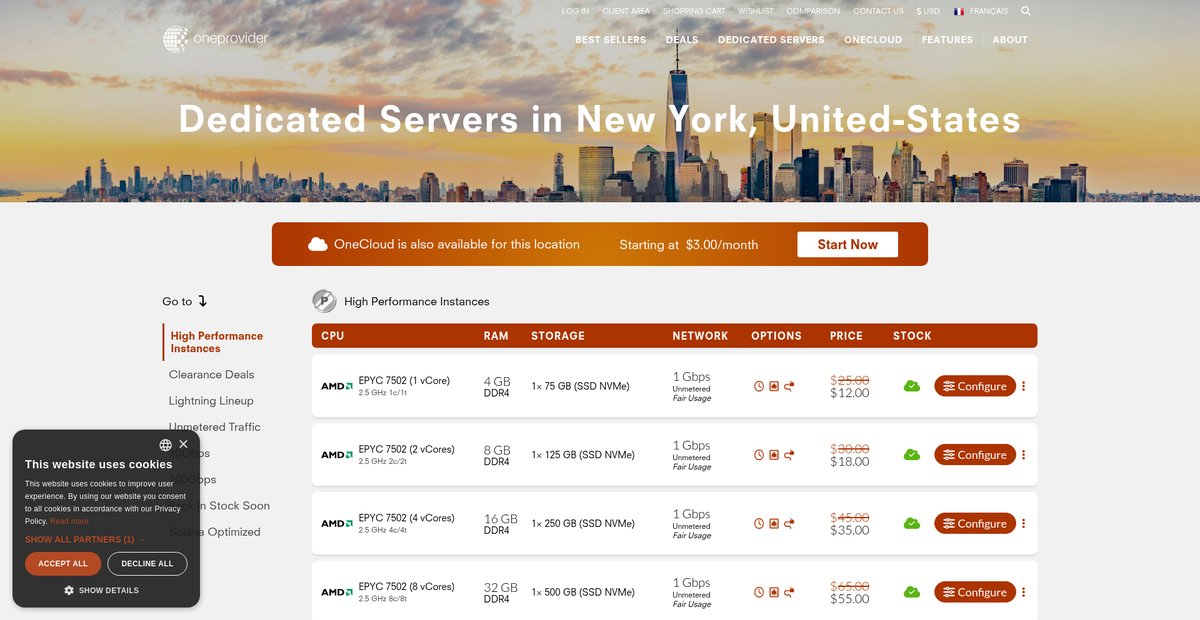The image size is (1200, 620).
Task: Click the round High Performance Instances badge icon
Action: click(x=324, y=300)
